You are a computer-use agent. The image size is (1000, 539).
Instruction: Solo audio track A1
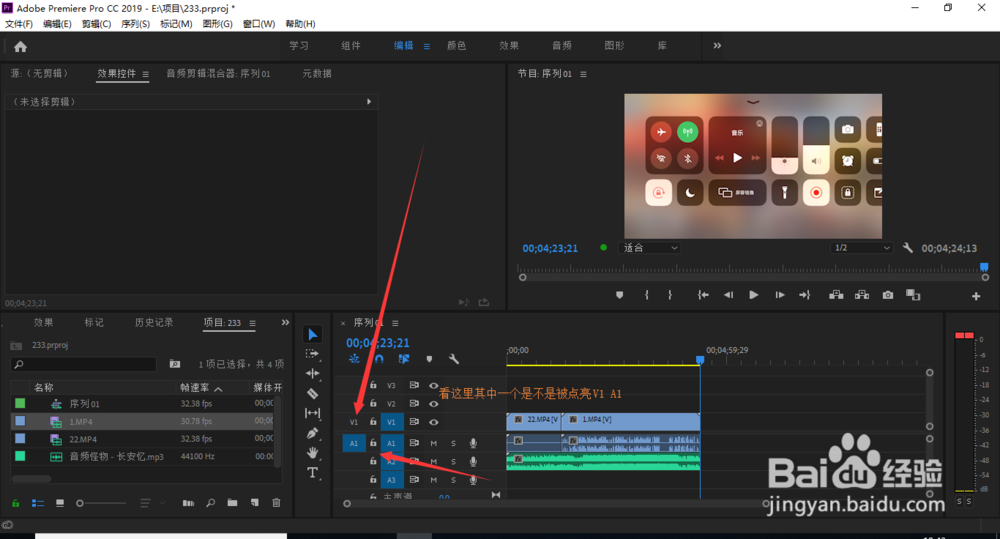pos(453,443)
